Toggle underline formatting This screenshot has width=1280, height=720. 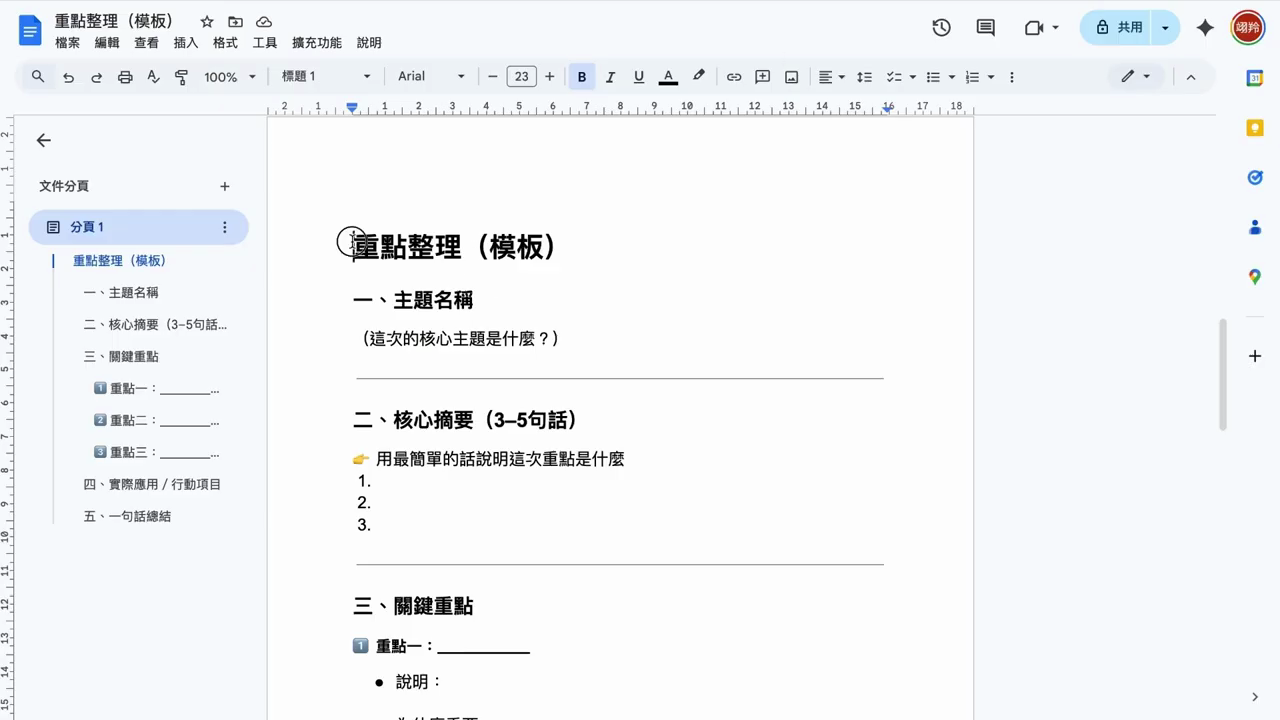(x=638, y=77)
